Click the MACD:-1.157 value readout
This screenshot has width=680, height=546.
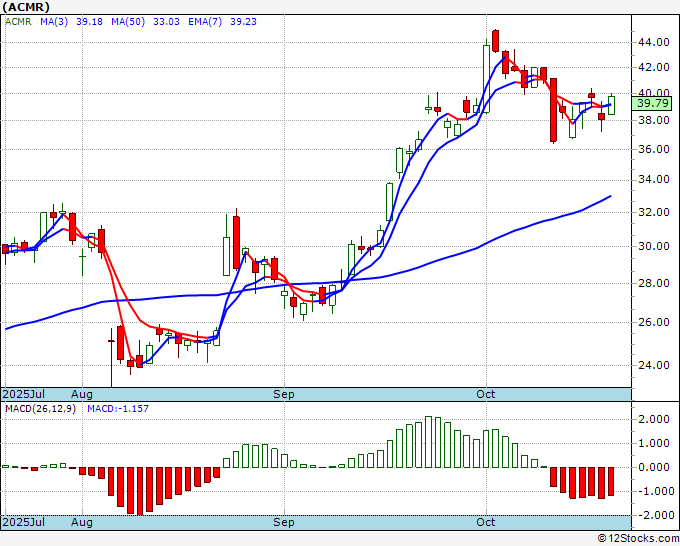(118, 409)
